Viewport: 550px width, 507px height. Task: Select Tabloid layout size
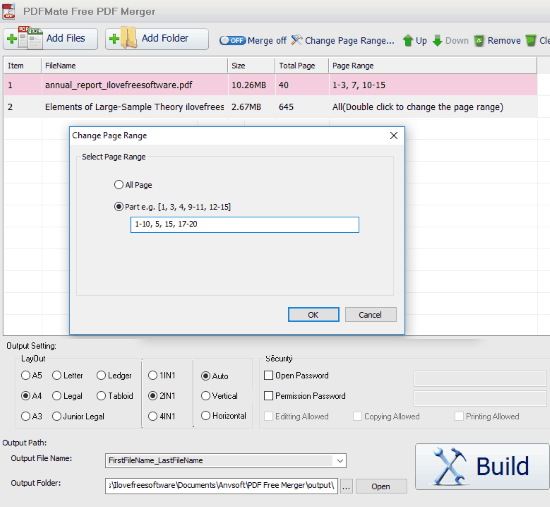tap(101, 396)
